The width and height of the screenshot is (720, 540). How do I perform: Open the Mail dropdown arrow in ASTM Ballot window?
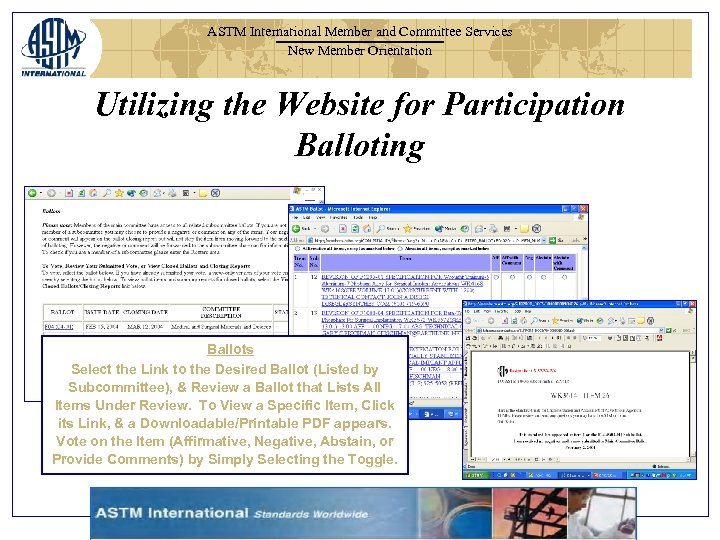click(x=485, y=229)
